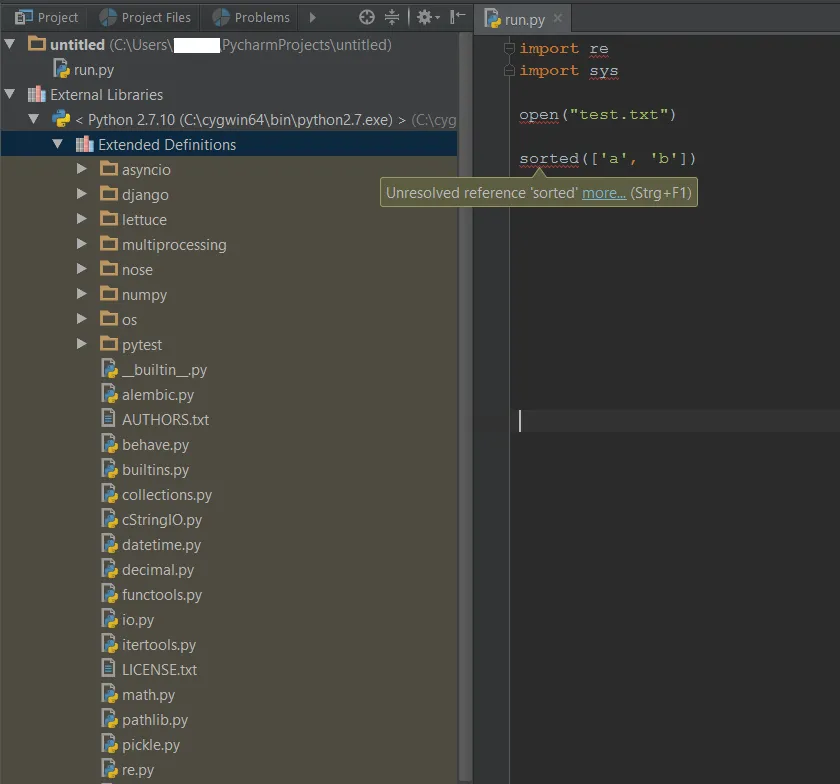This screenshot has height=784, width=840.
Task: Expand the django folder
Action: [82, 195]
